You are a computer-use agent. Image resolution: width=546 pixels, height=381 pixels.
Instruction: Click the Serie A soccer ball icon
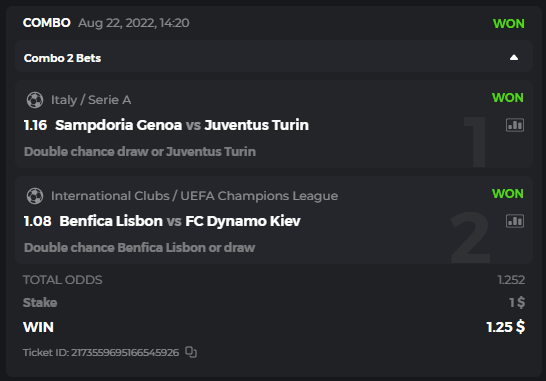(x=35, y=100)
